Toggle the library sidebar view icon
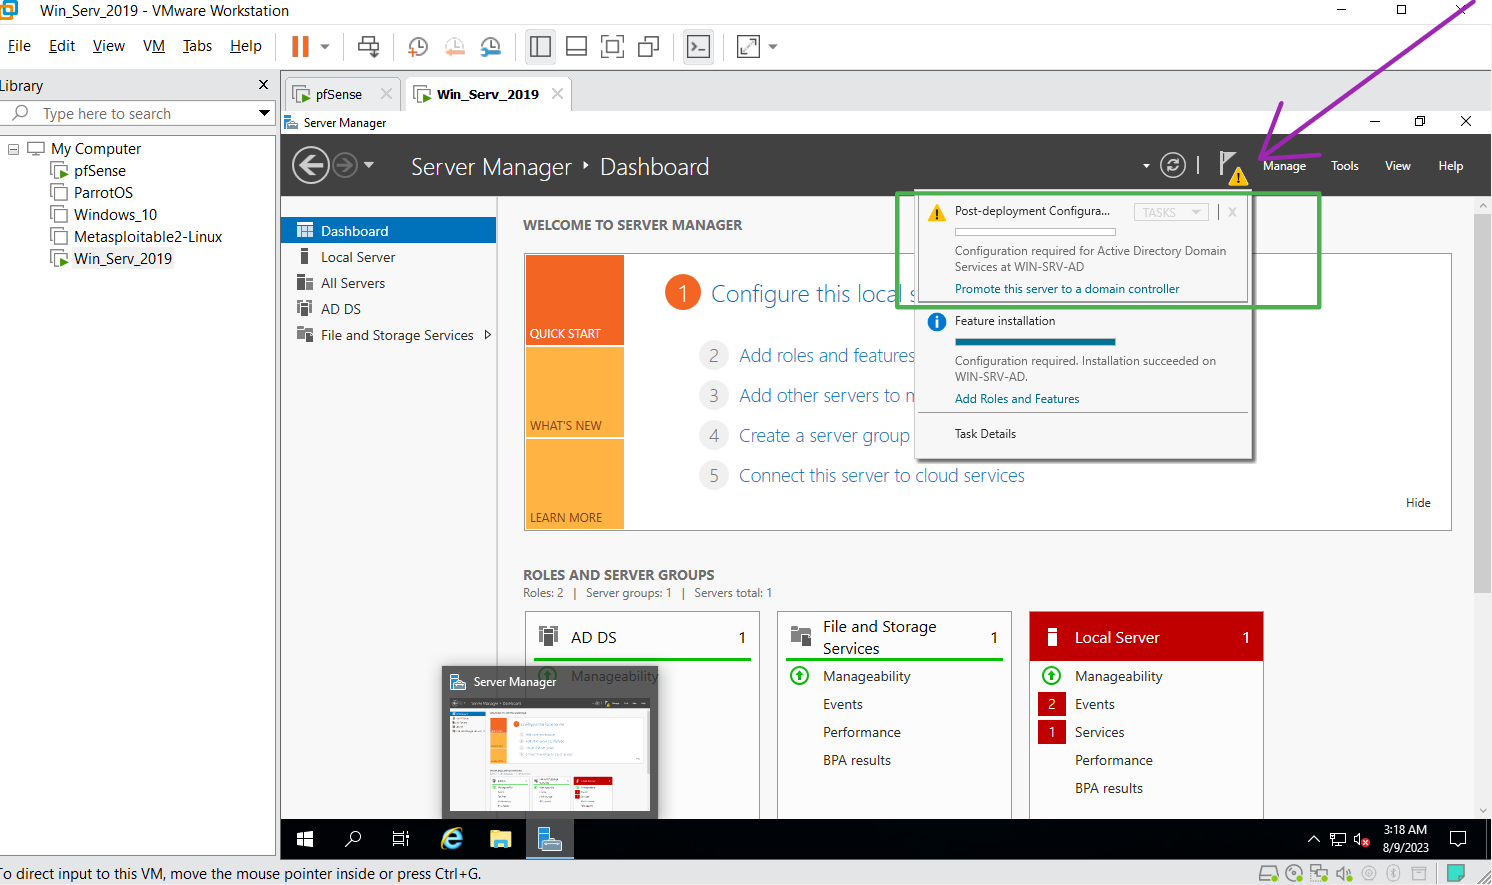Viewport: 1492px width, 885px height. [x=540, y=46]
